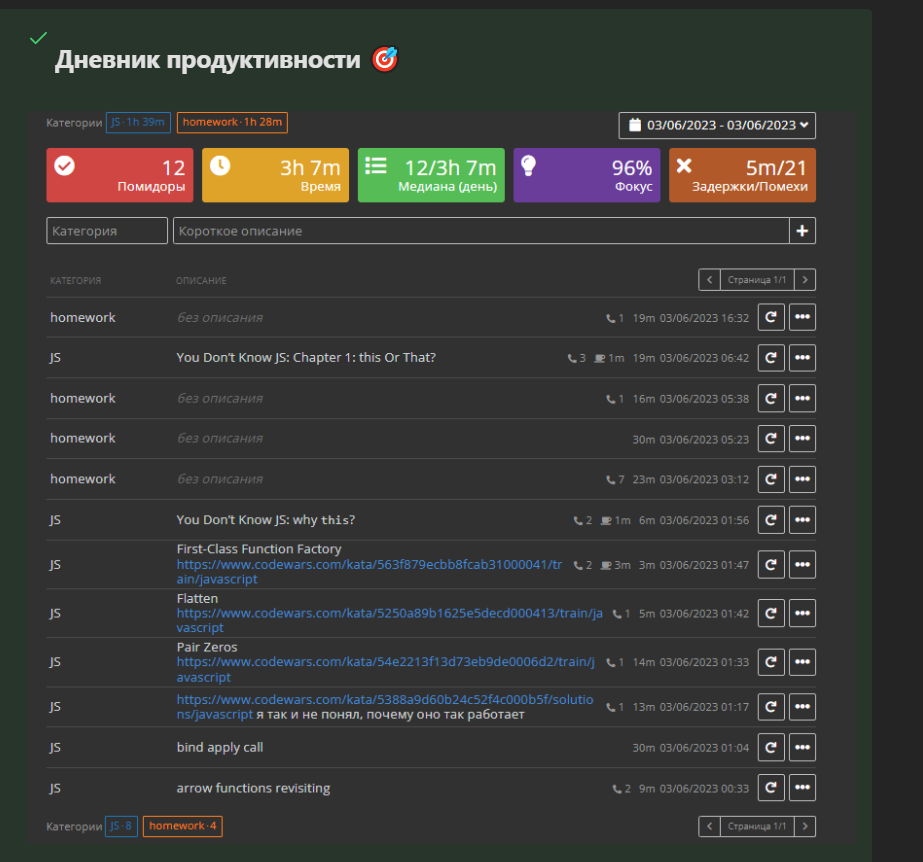Viewport: 923px width, 862px height.
Task: Go to previous page in bottom pagination
Action: click(708, 827)
